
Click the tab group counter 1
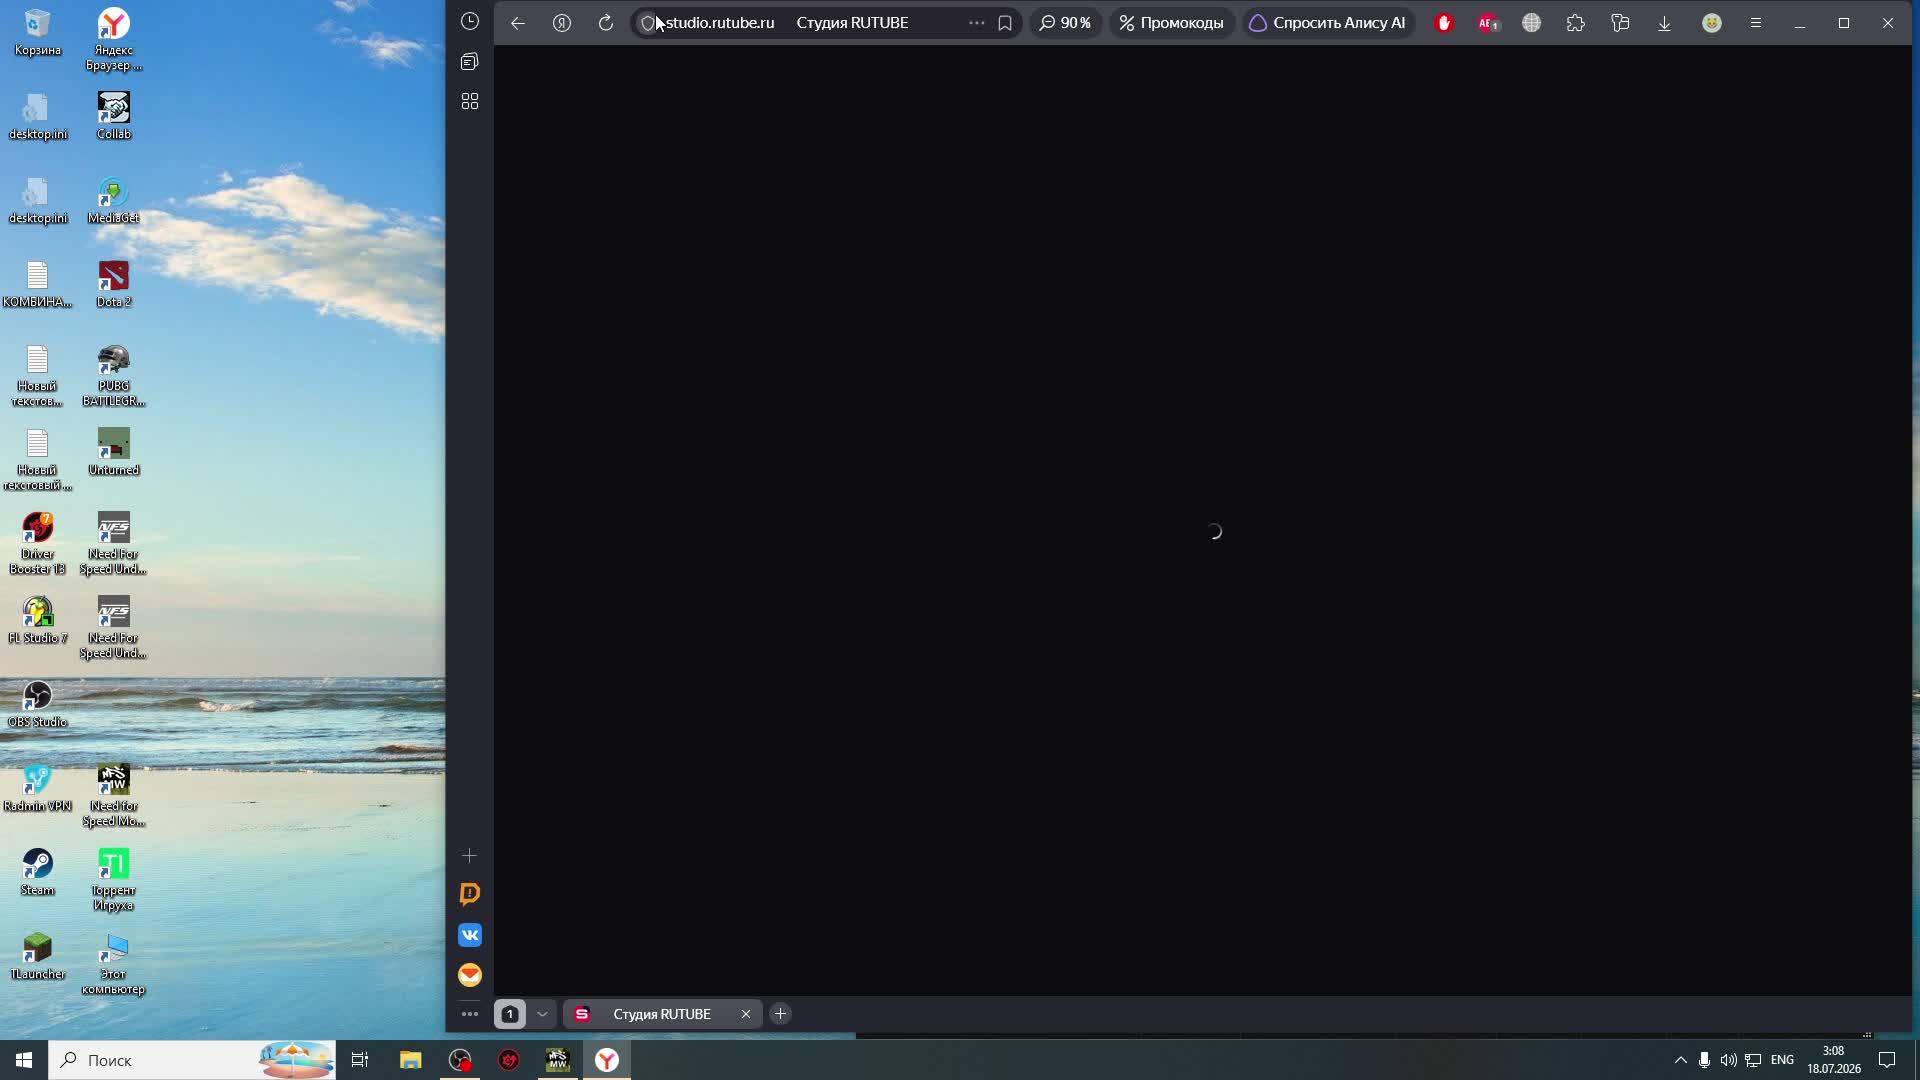pyautogui.click(x=510, y=1014)
